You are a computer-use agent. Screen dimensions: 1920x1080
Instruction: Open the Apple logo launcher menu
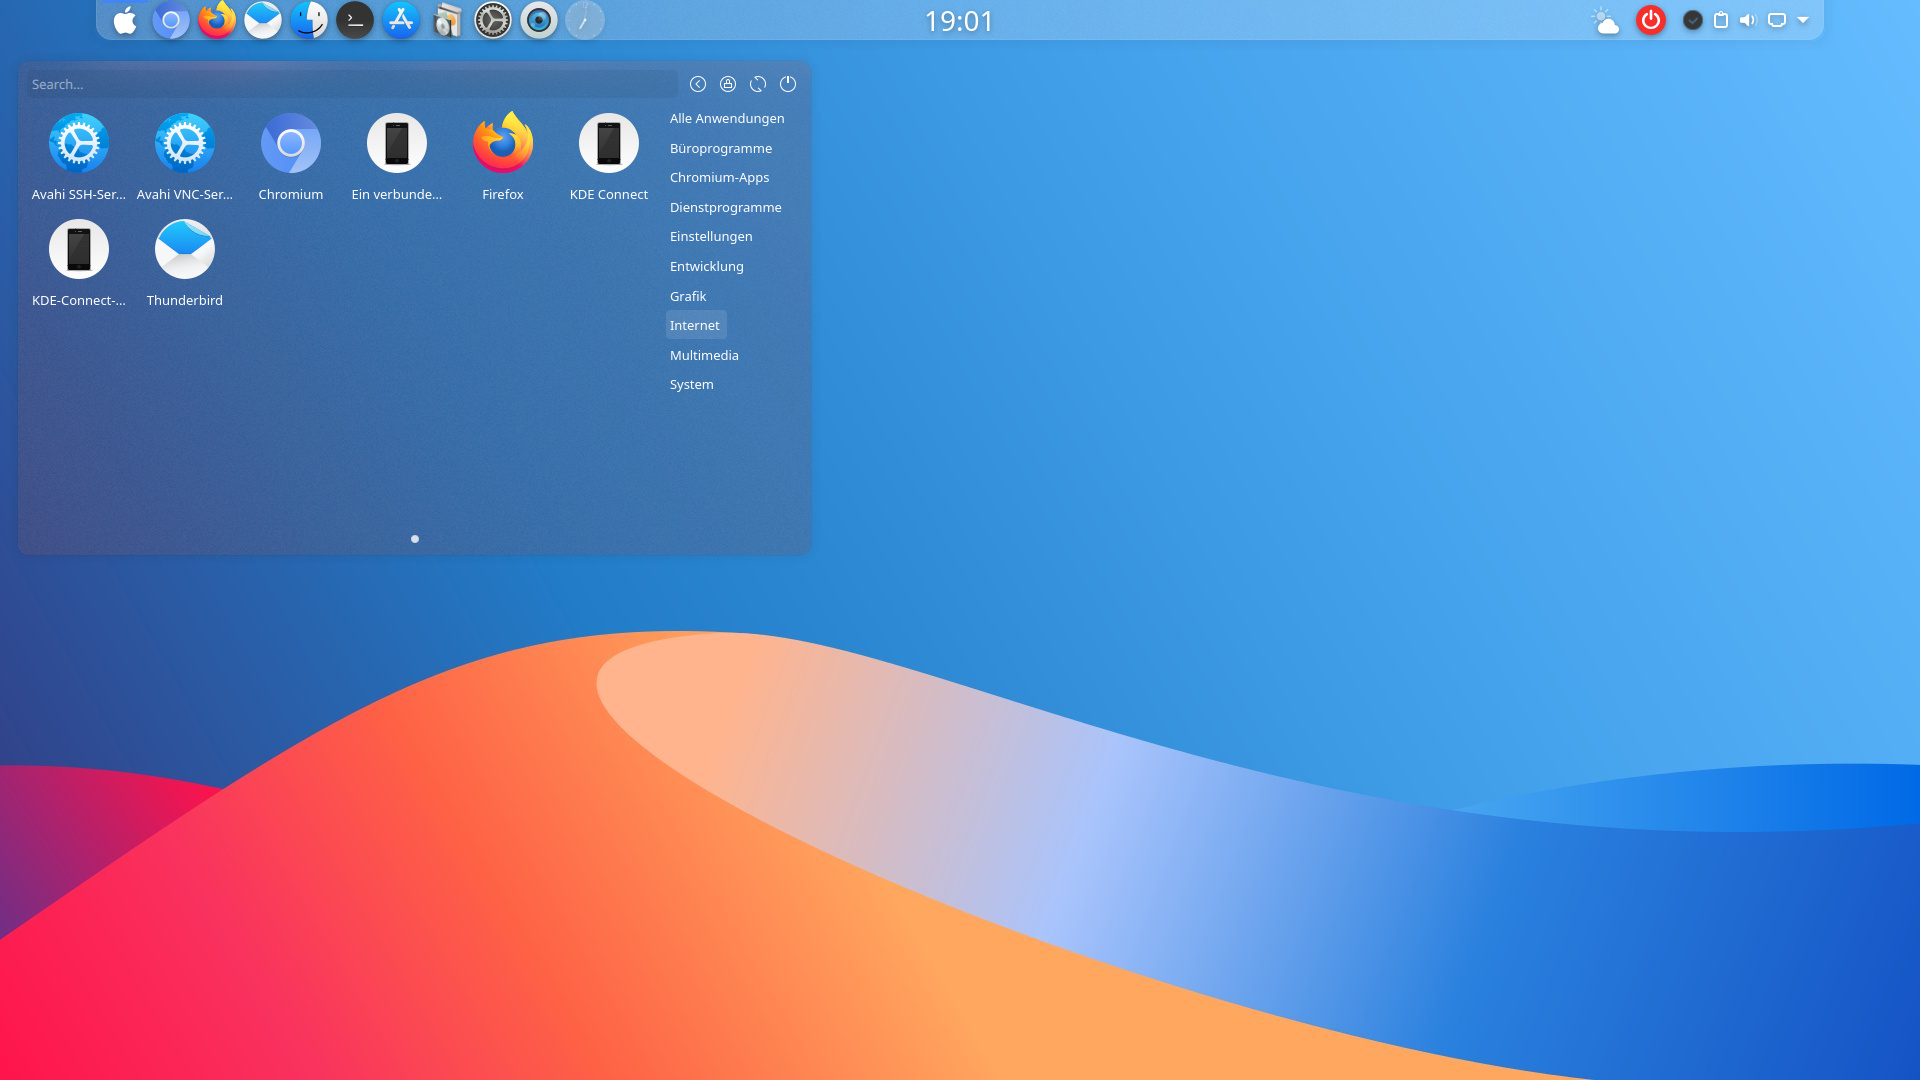[x=124, y=20]
